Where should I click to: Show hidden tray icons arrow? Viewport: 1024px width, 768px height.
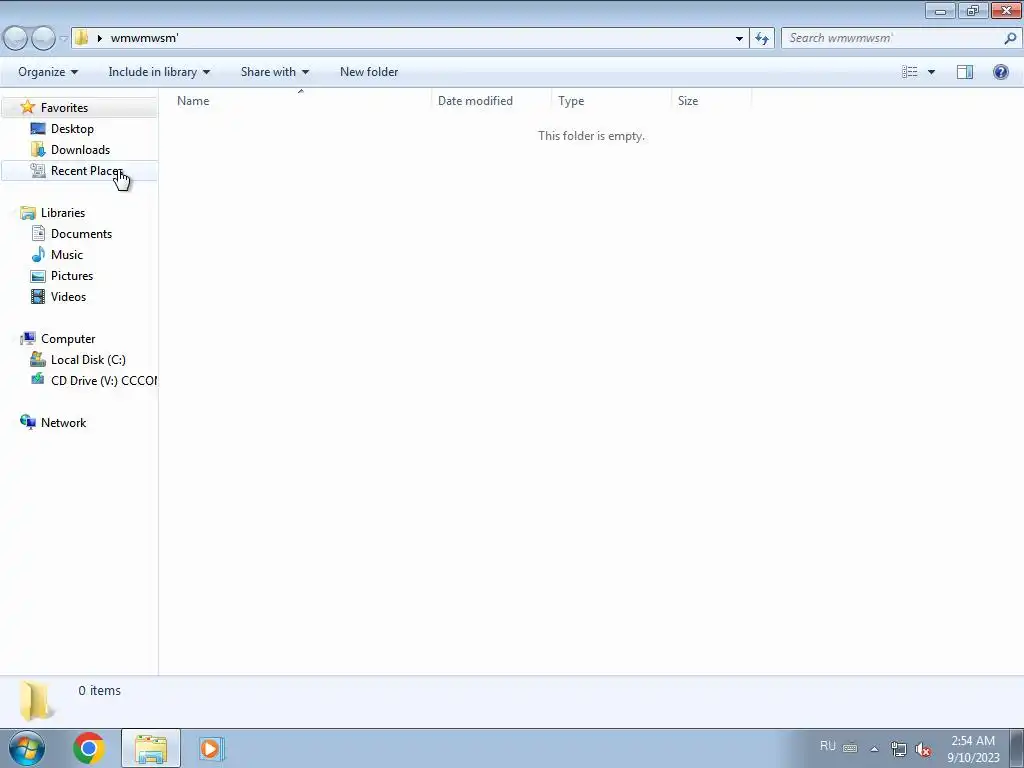(x=874, y=749)
